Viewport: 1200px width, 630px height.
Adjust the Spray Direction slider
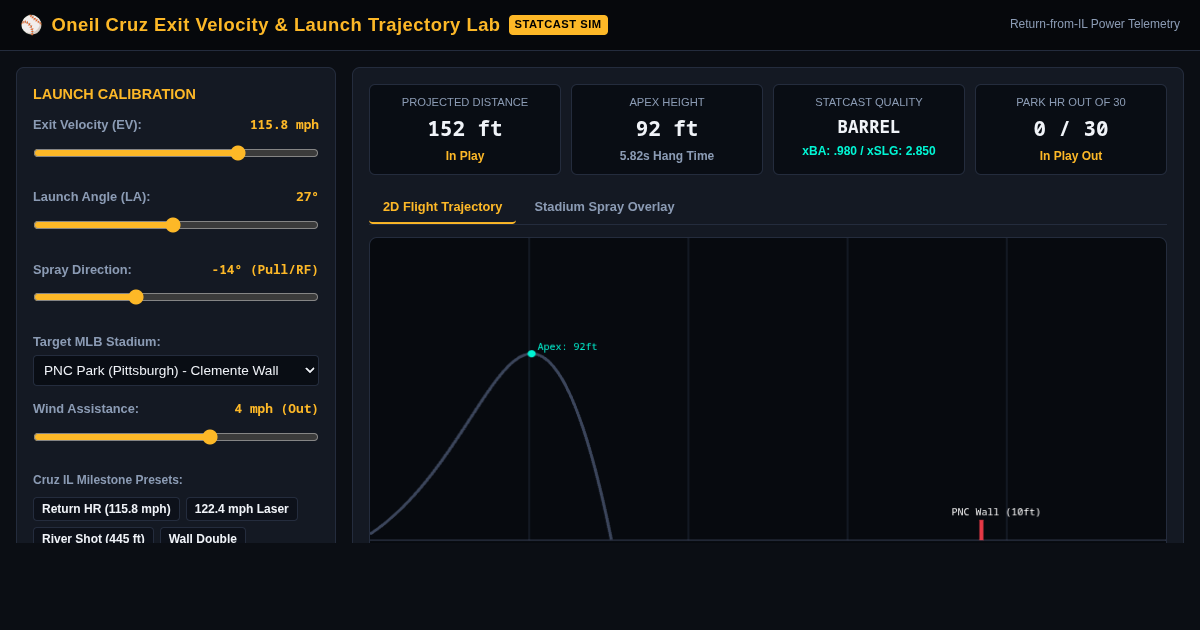(176, 297)
